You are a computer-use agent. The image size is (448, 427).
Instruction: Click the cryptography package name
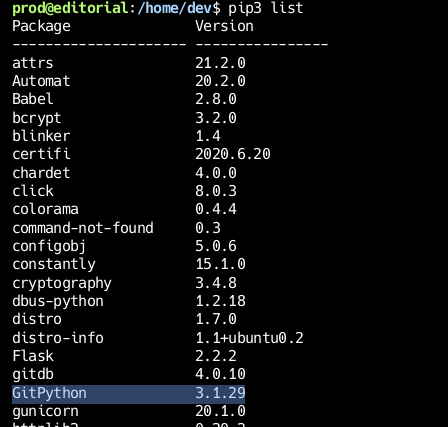coord(62,283)
